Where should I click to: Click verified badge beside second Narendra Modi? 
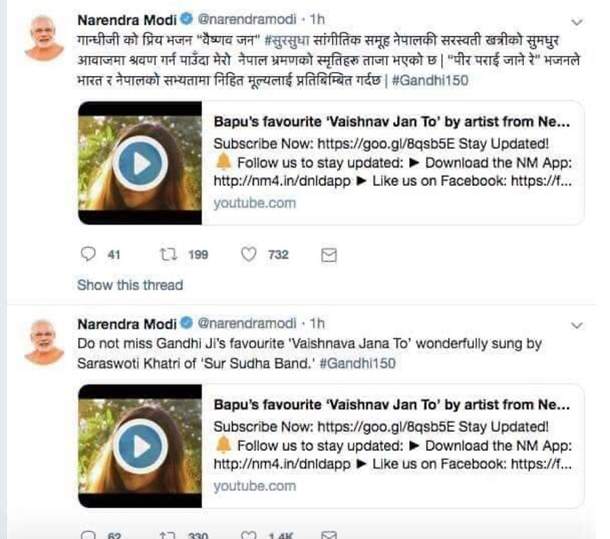pos(187,323)
